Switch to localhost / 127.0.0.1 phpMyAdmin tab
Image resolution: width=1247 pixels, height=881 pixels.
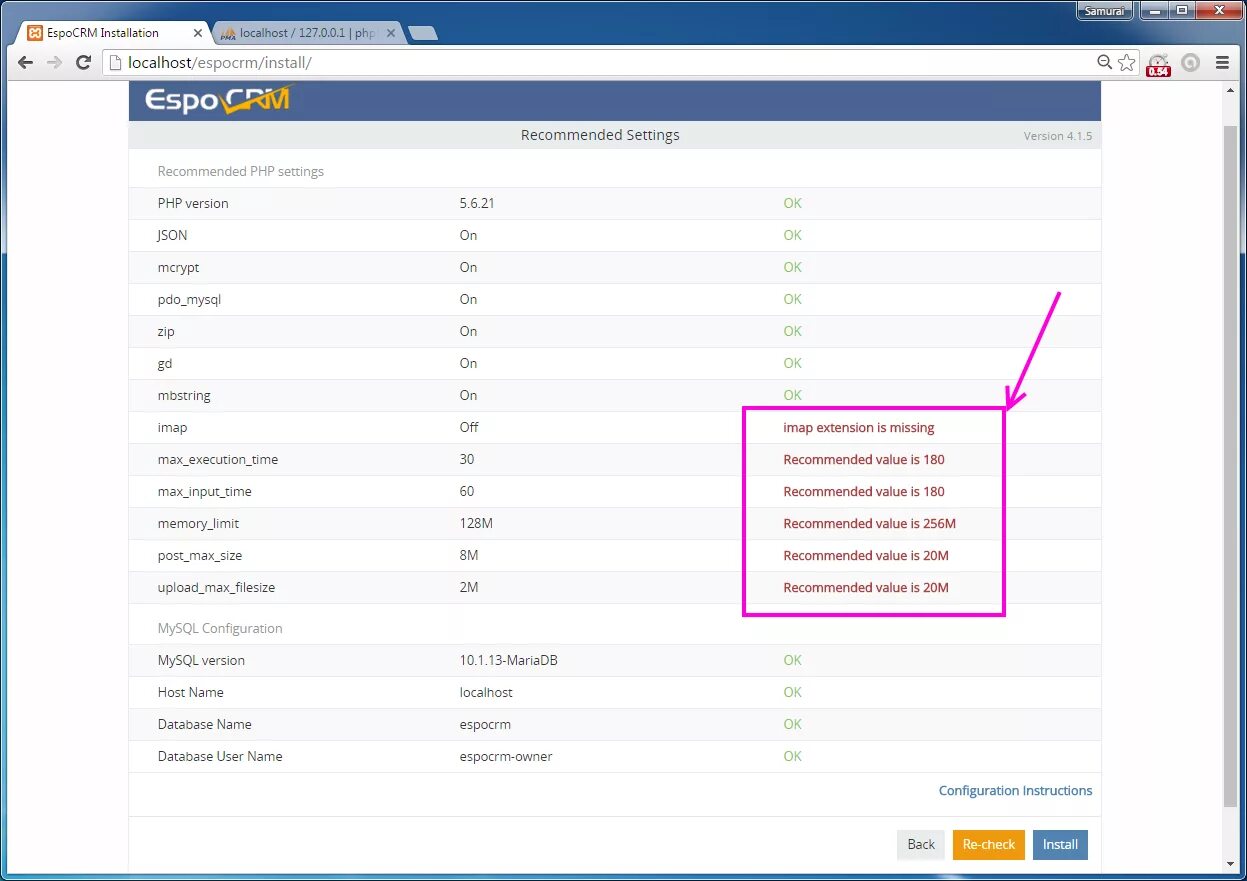[x=306, y=33]
